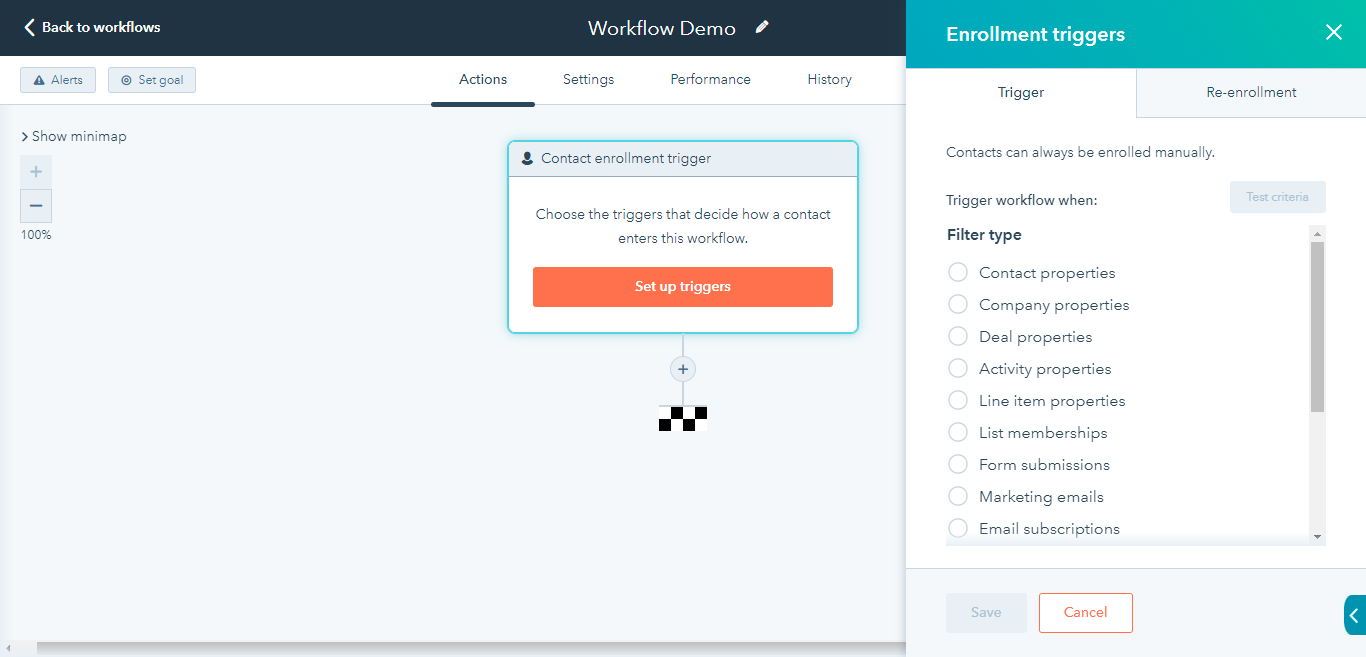The height and width of the screenshot is (657, 1366).
Task: Click the checkered end-of-workflow flag
Action: click(683, 418)
